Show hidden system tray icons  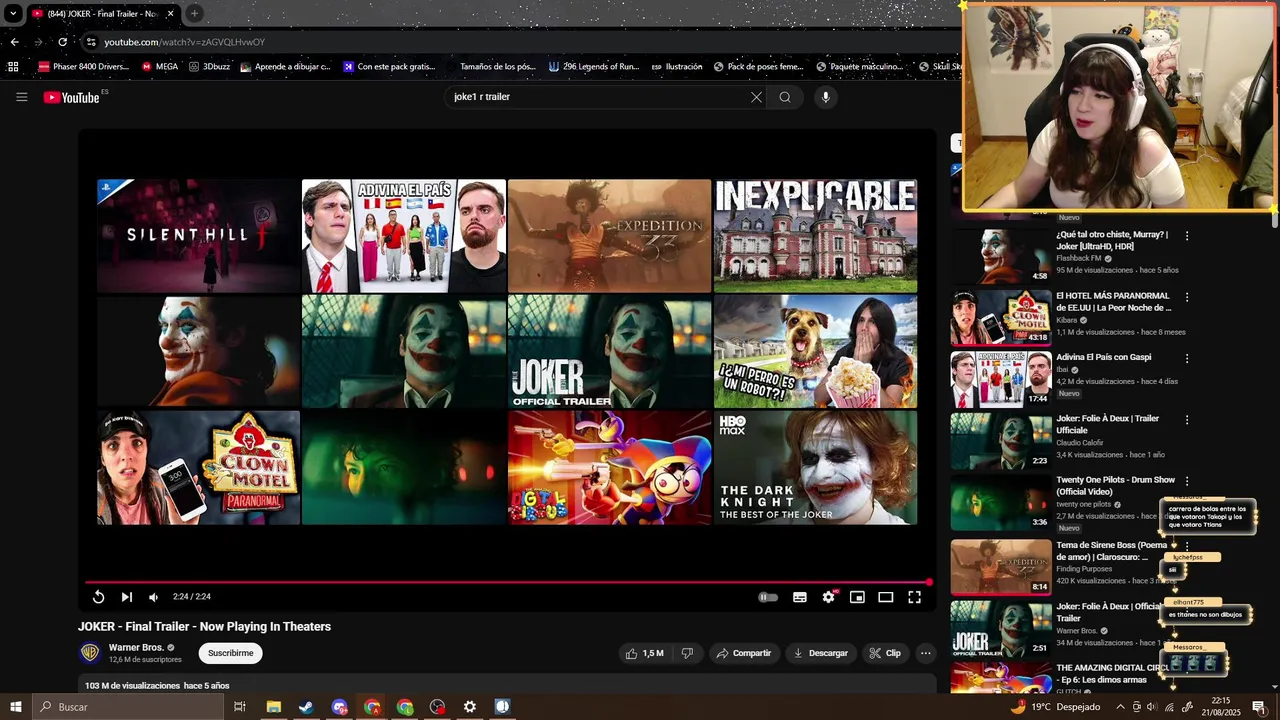coord(1120,707)
